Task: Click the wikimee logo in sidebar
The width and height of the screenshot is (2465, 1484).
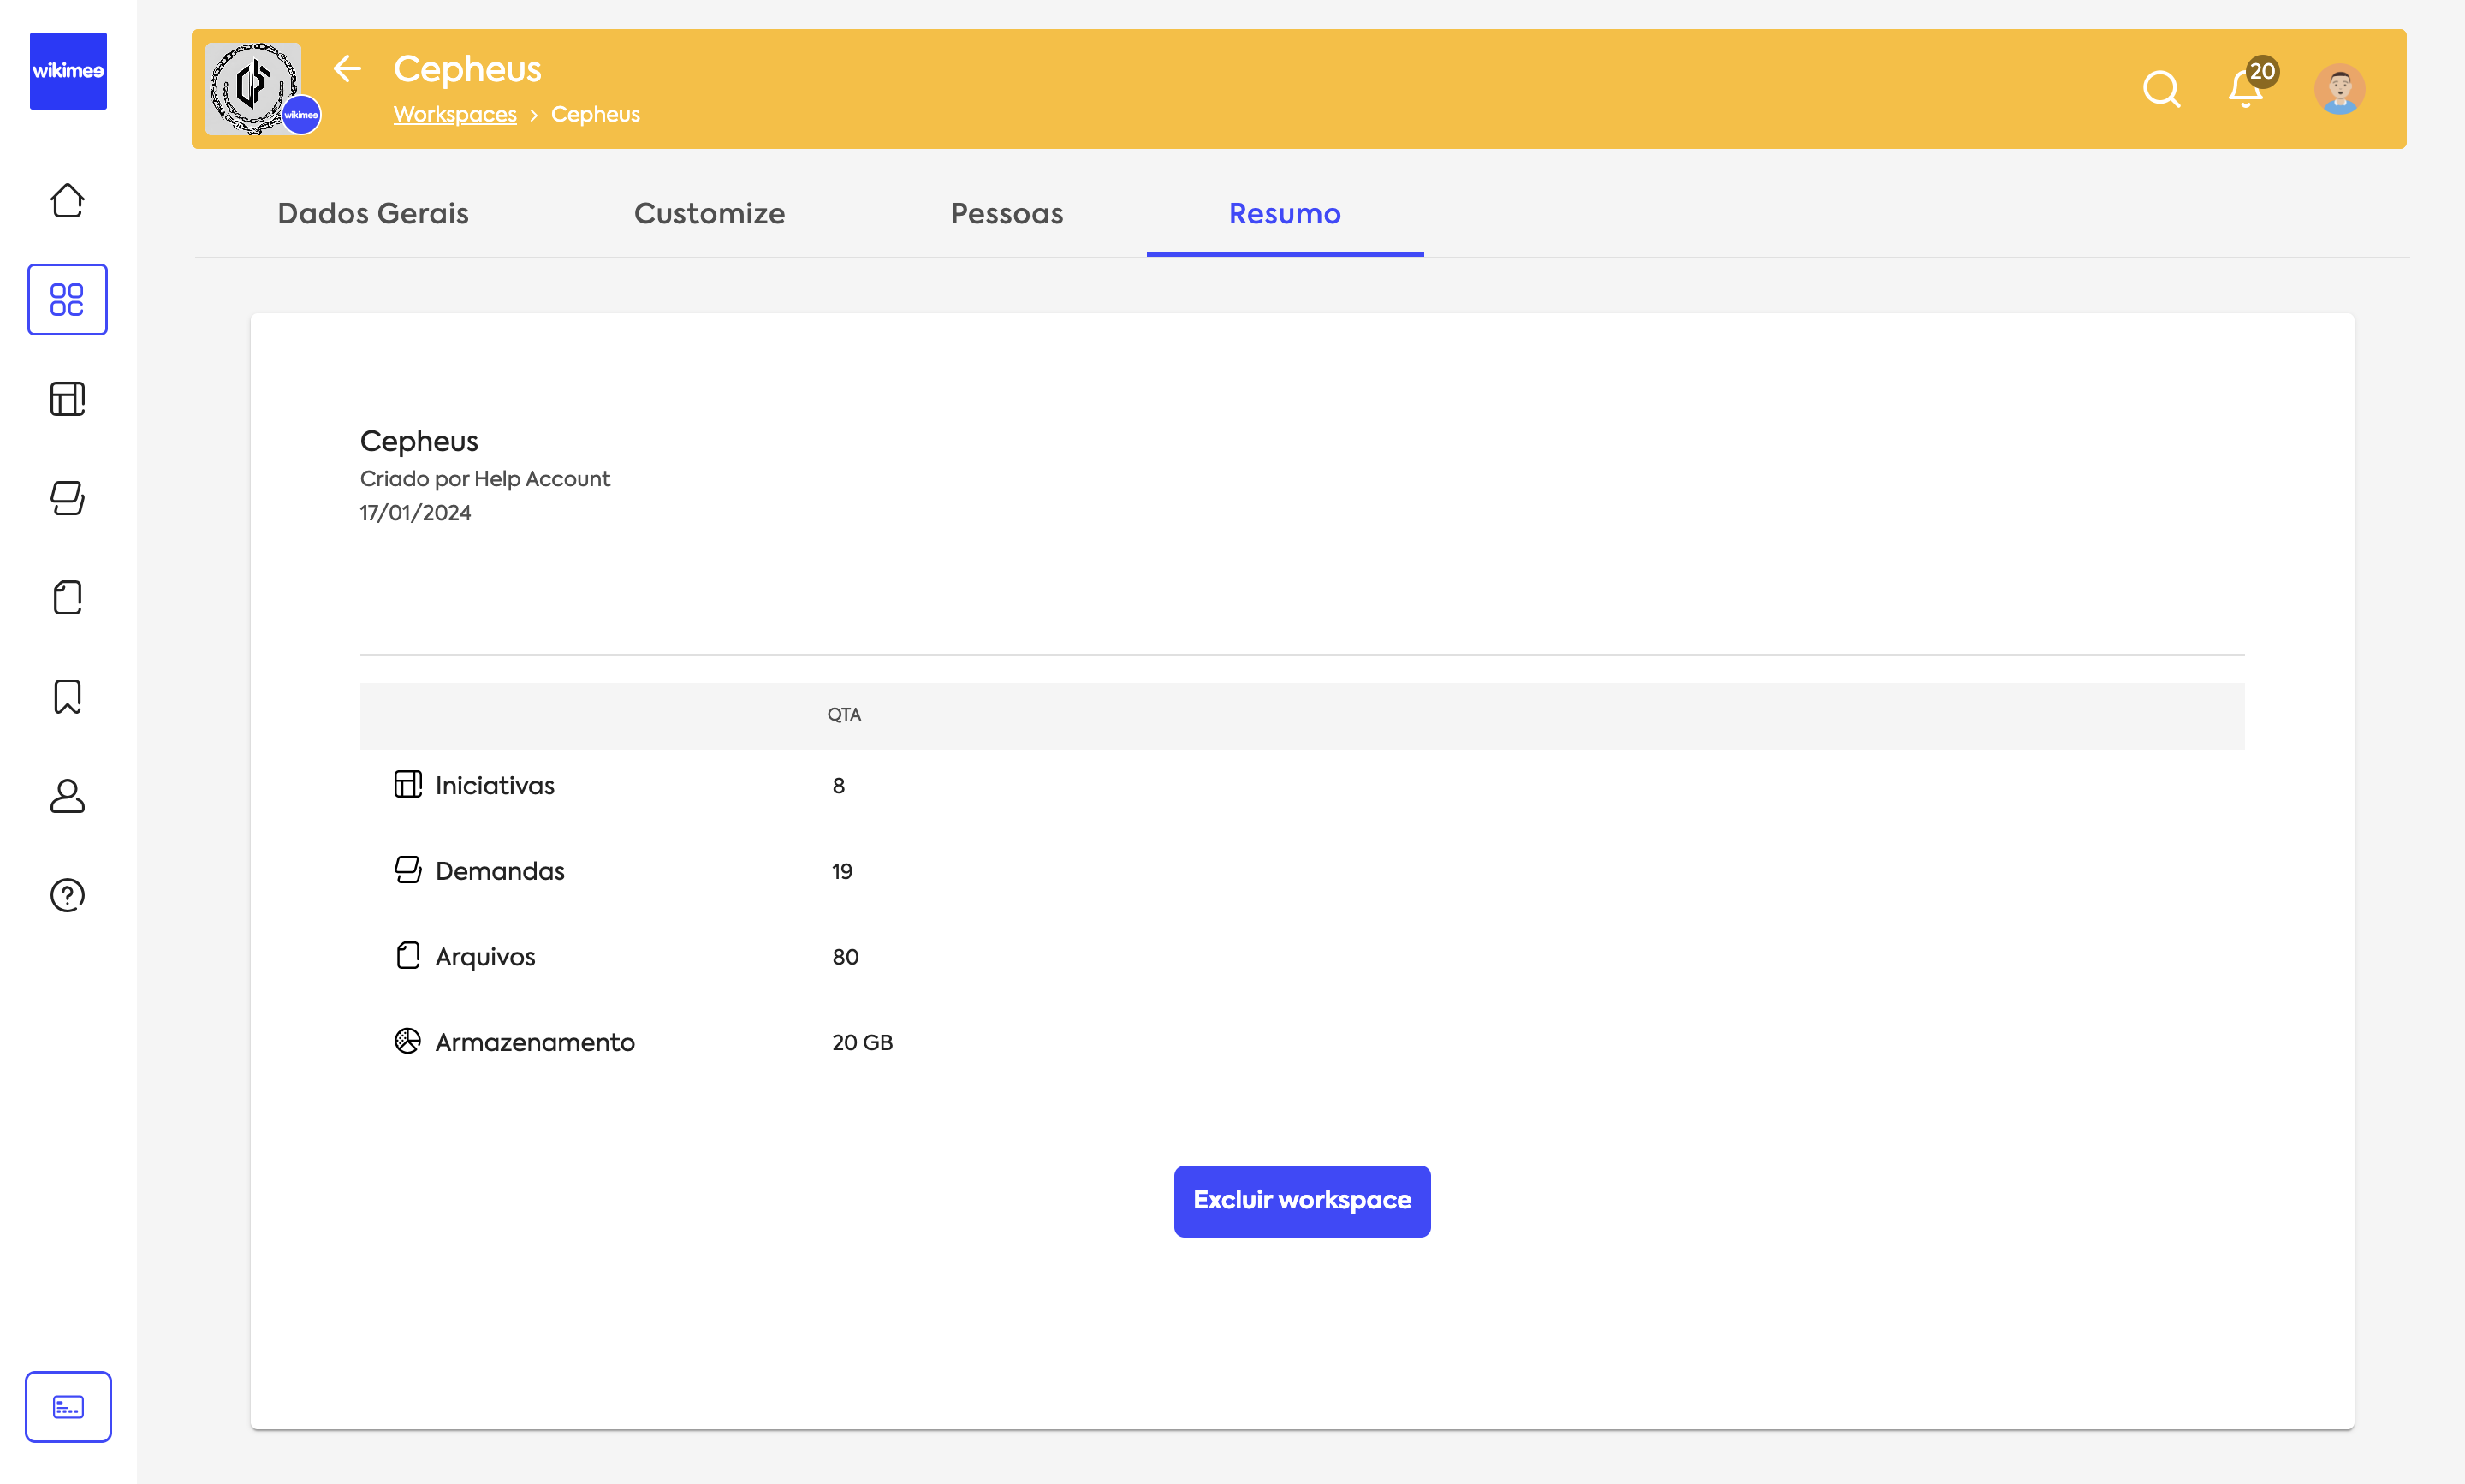Action: pyautogui.click(x=68, y=70)
